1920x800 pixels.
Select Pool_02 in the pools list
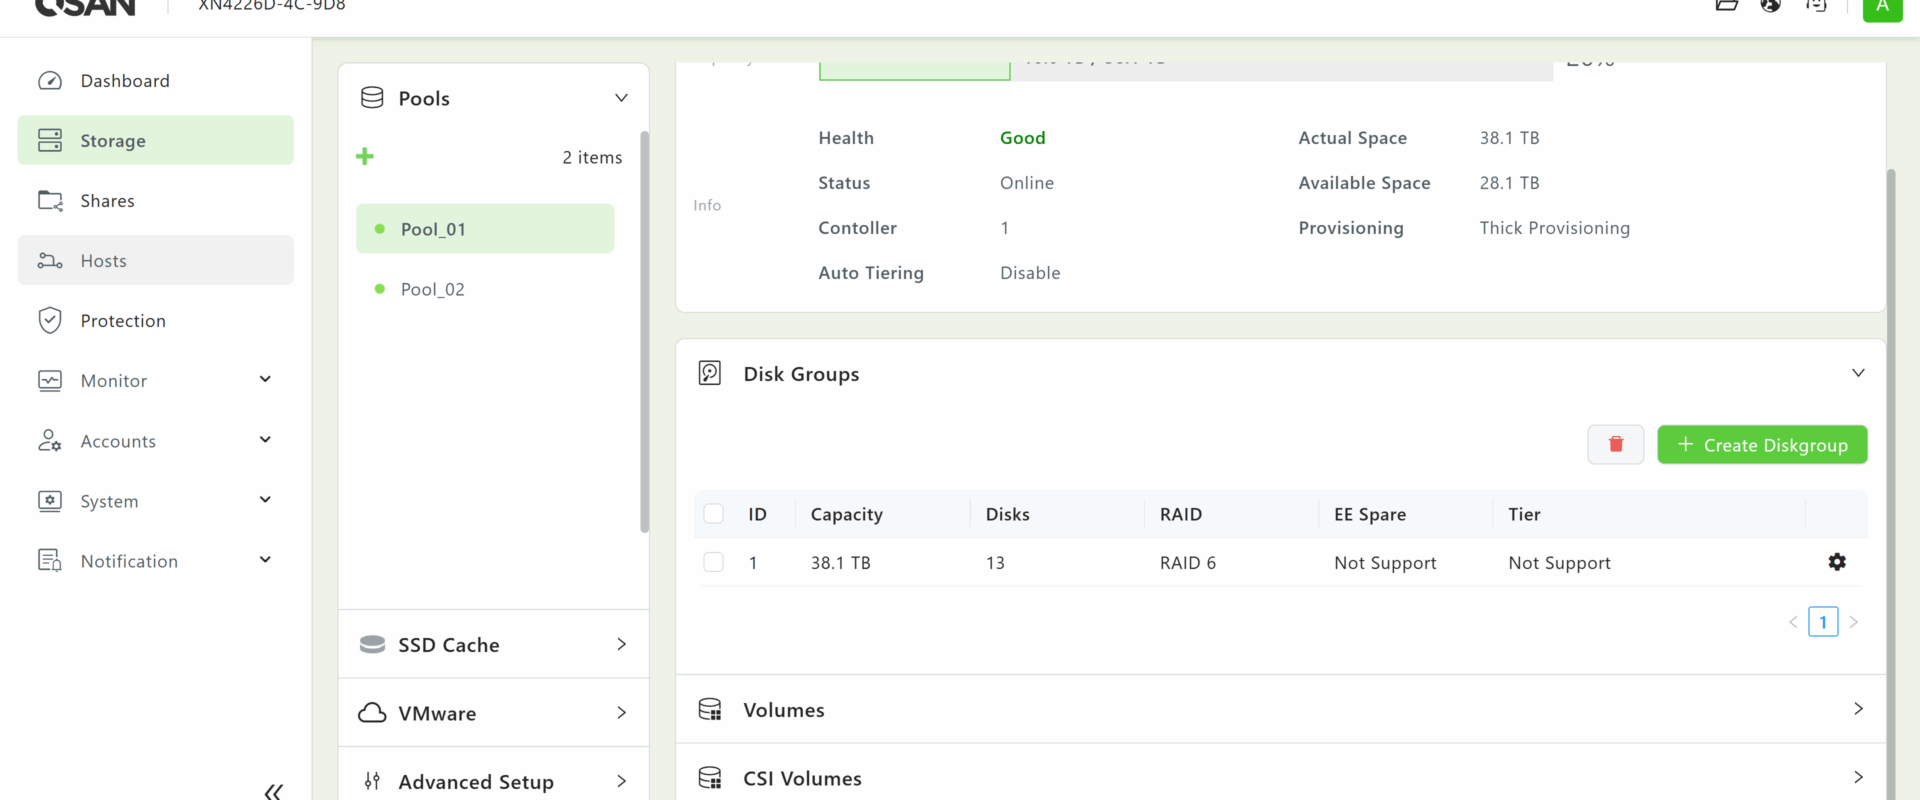433,289
